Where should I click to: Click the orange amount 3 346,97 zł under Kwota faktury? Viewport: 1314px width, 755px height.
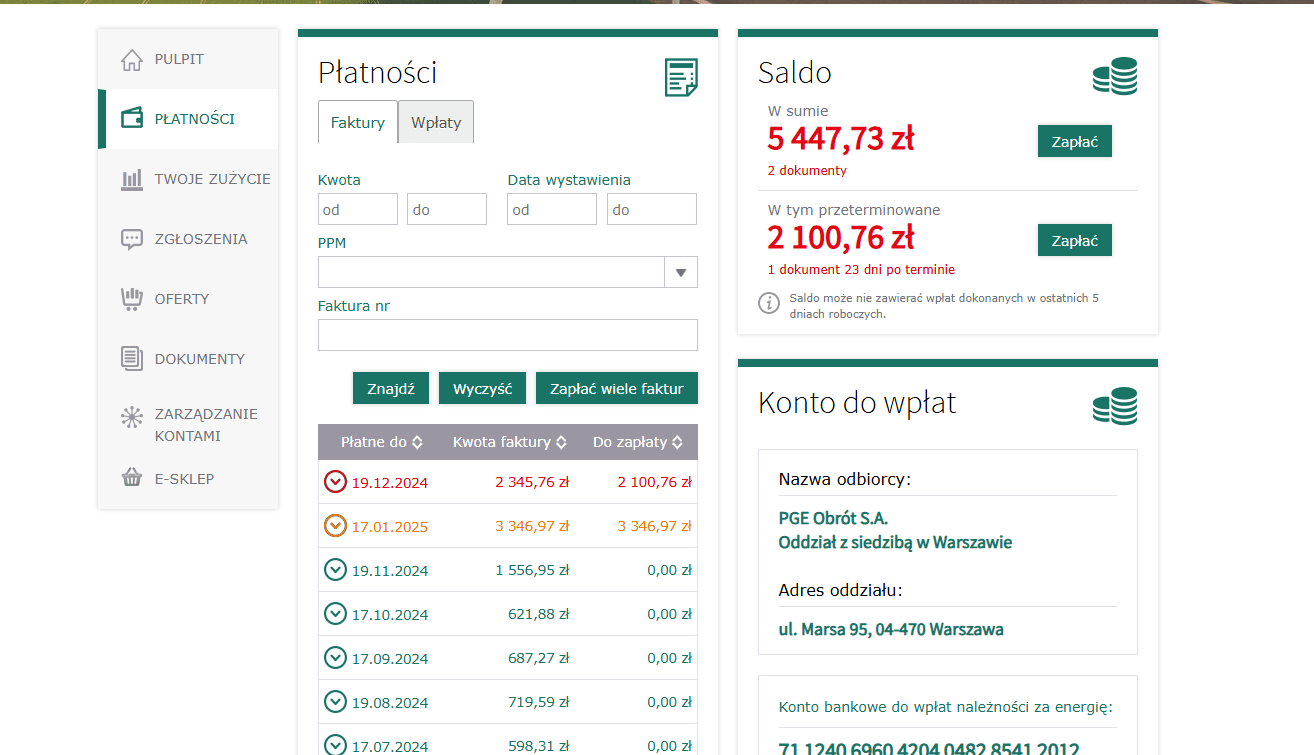coord(532,526)
